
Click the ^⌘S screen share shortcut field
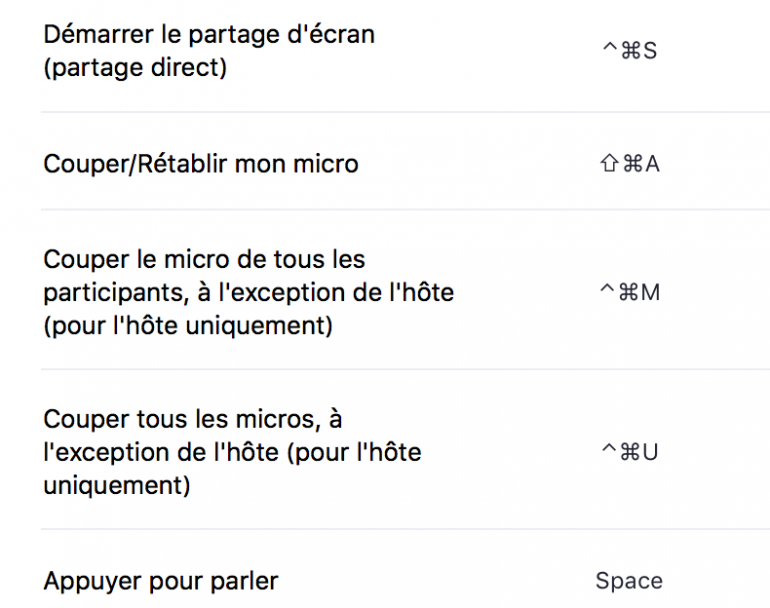pyautogui.click(x=629, y=51)
